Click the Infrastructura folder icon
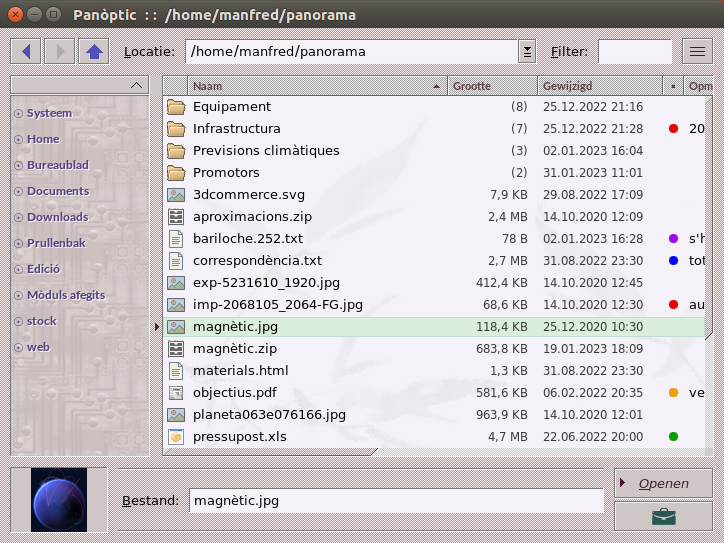Image resolution: width=724 pixels, height=543 pixels. tap(176, 129)
